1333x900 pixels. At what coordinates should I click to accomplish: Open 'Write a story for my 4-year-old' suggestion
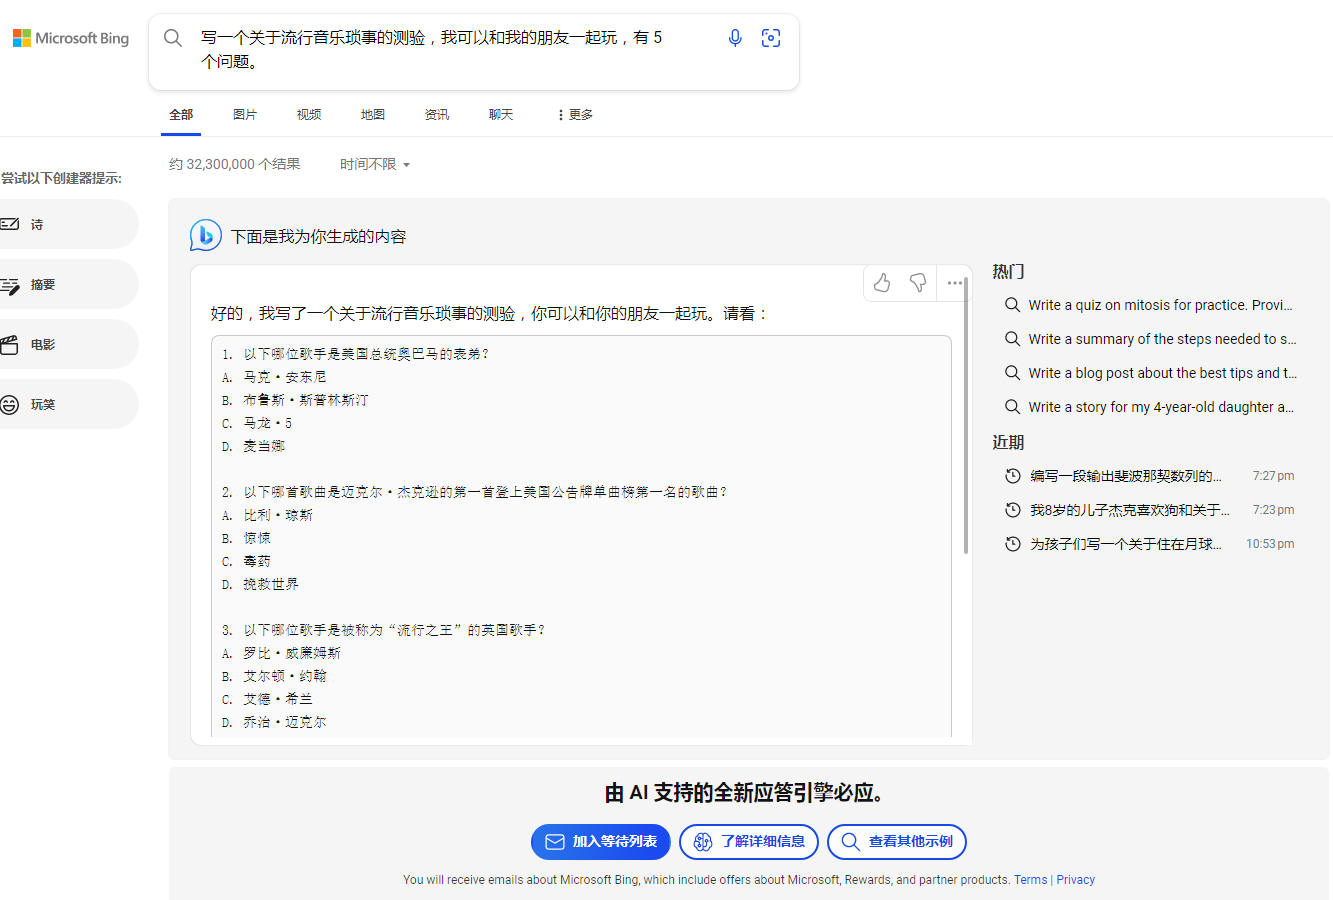point(1161,407)
